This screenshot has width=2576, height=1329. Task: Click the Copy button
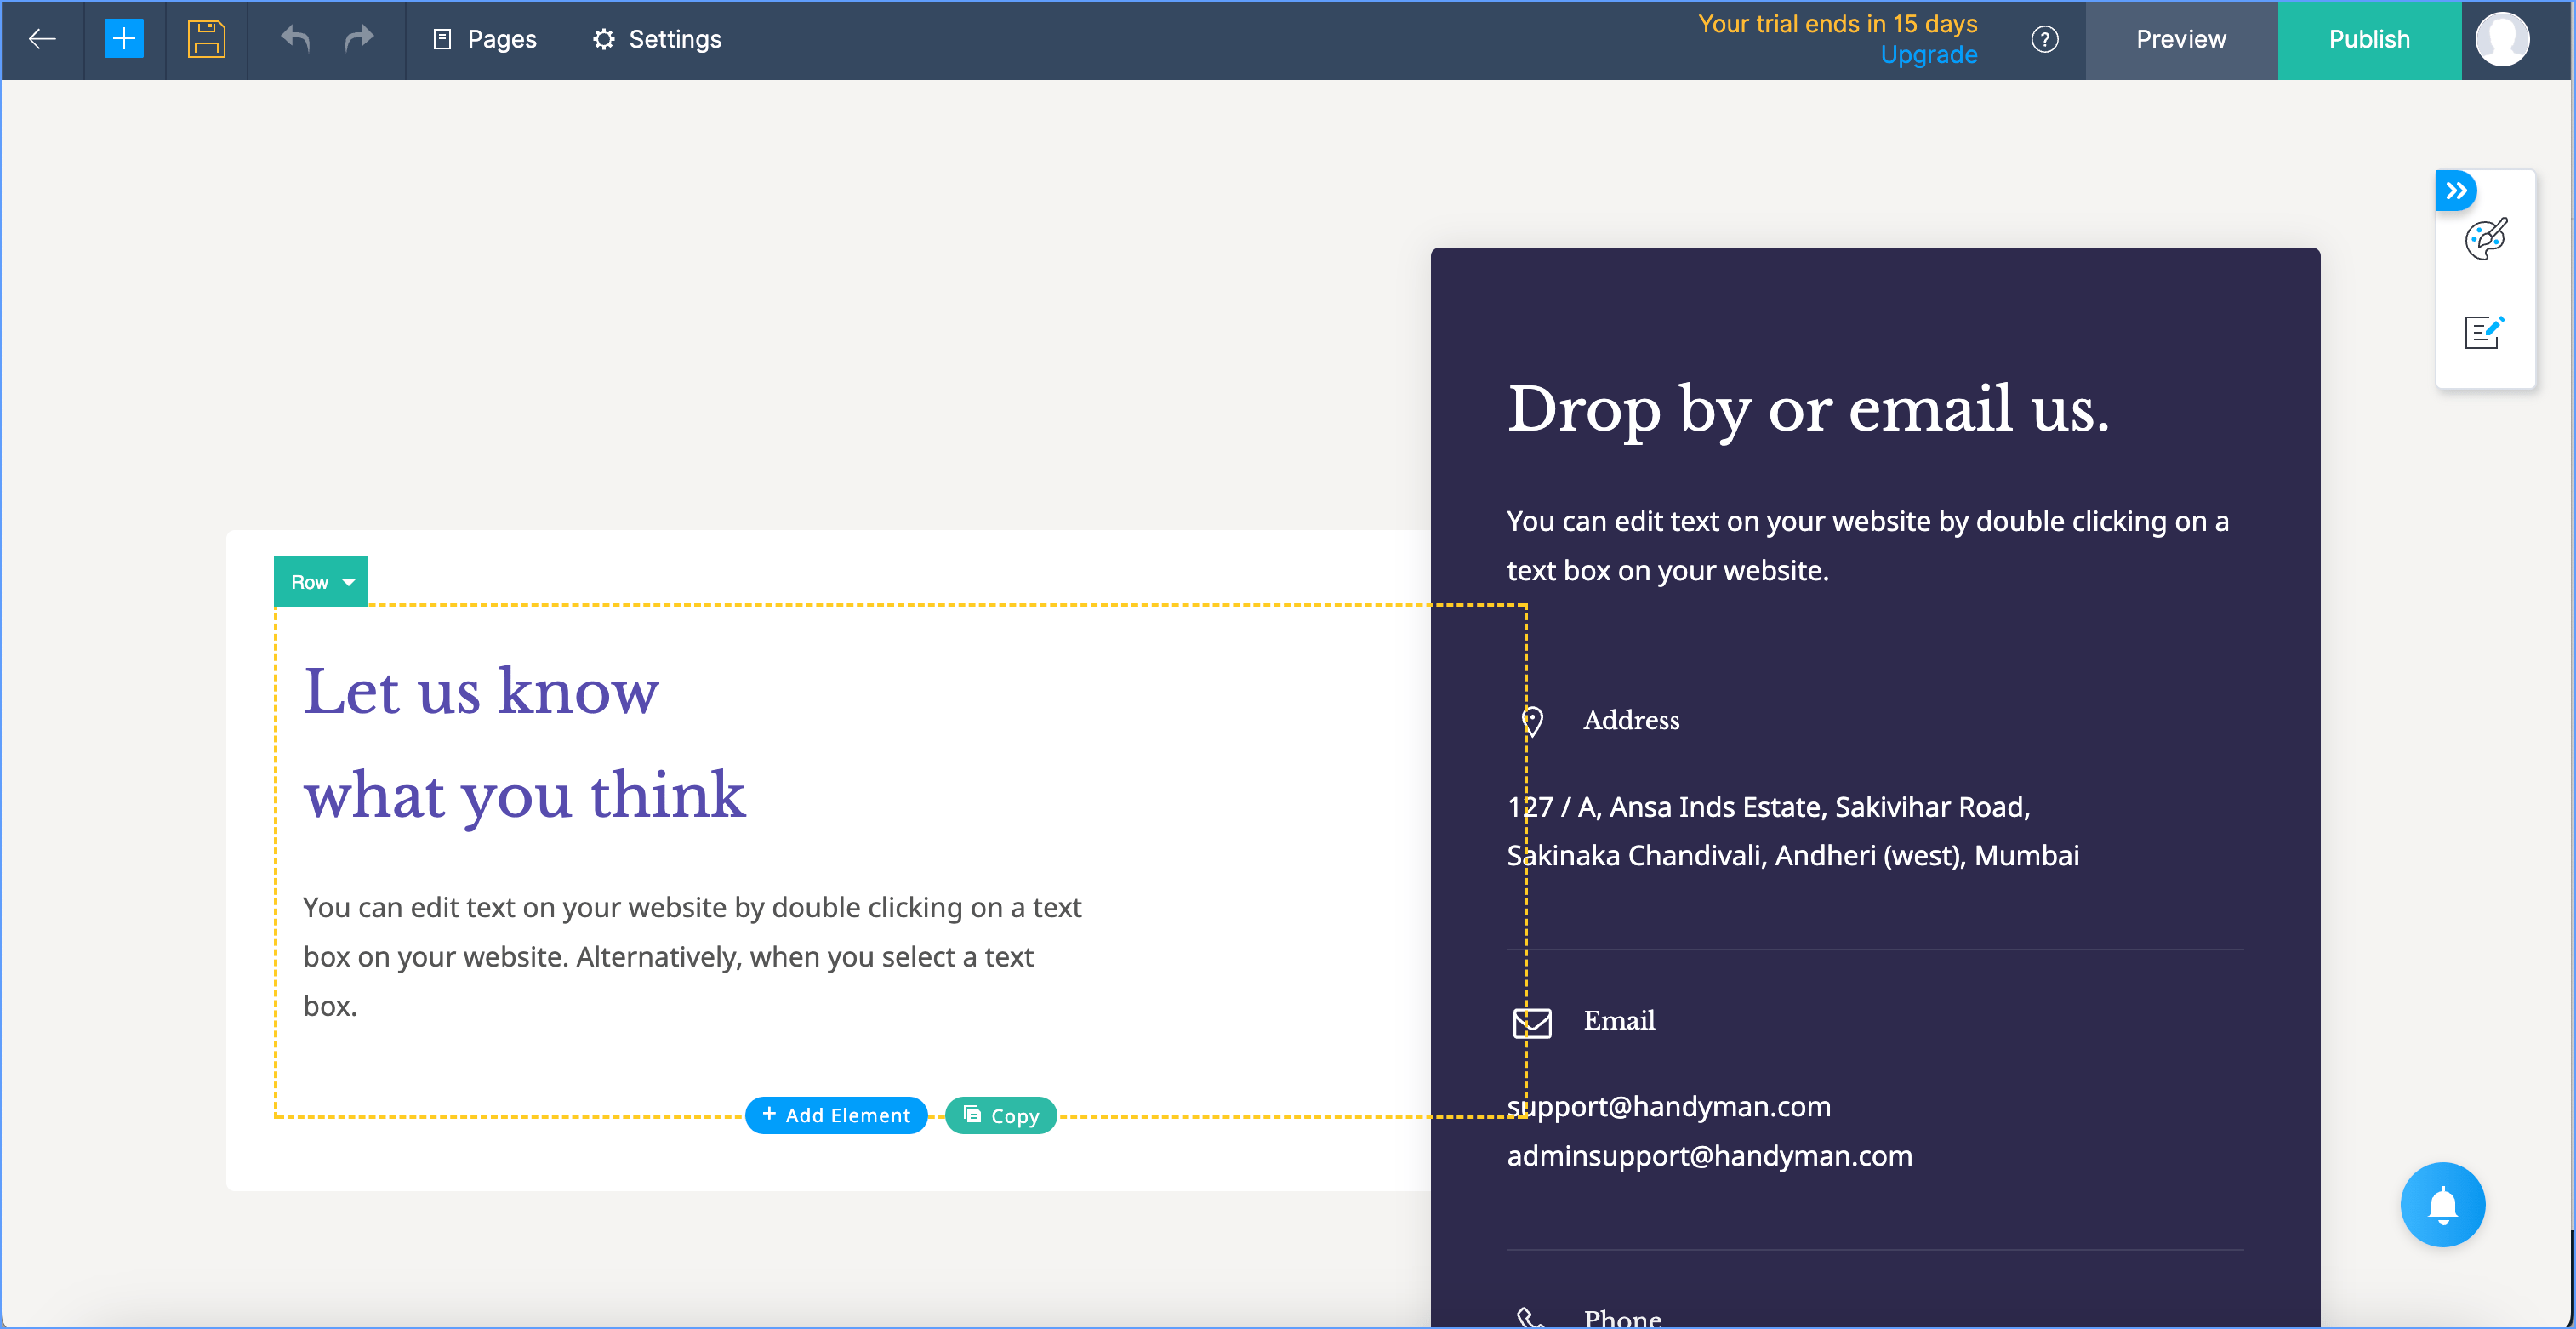[1001, 1115]
